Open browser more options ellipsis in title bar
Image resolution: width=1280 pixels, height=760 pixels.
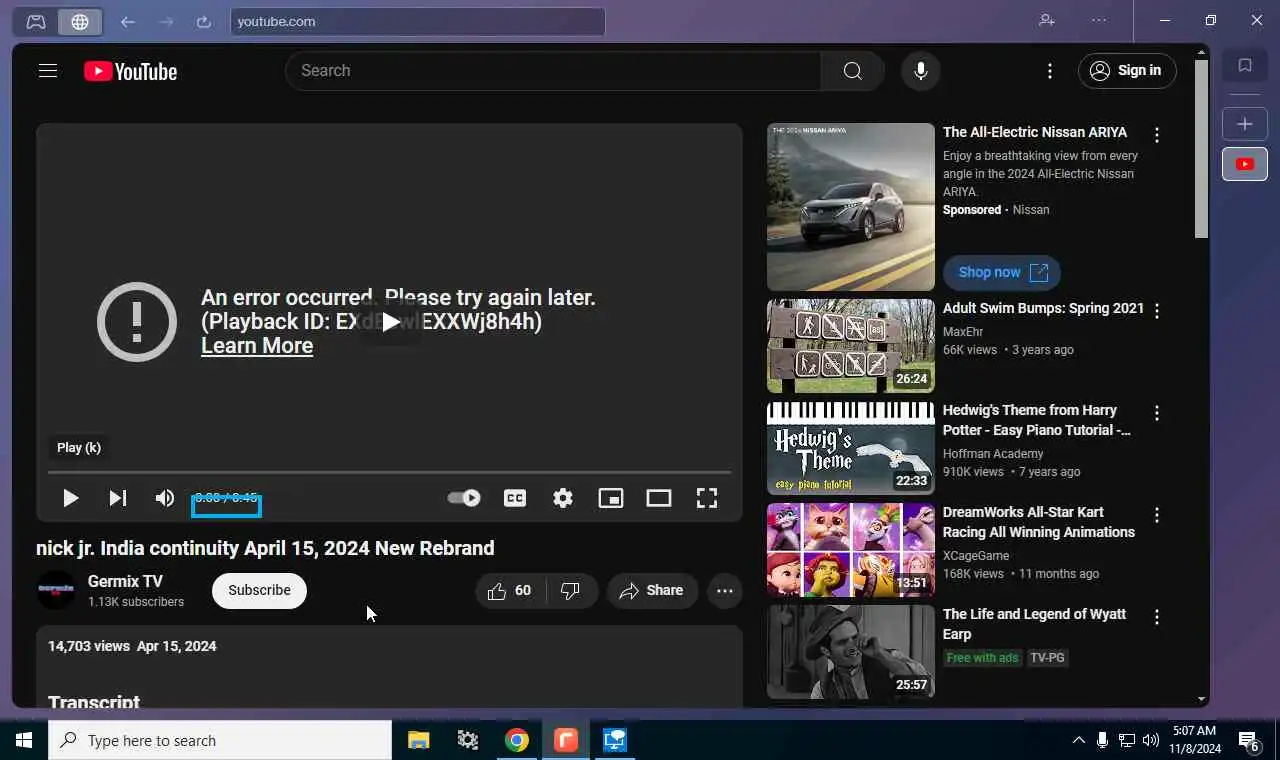coord(1099,20)
